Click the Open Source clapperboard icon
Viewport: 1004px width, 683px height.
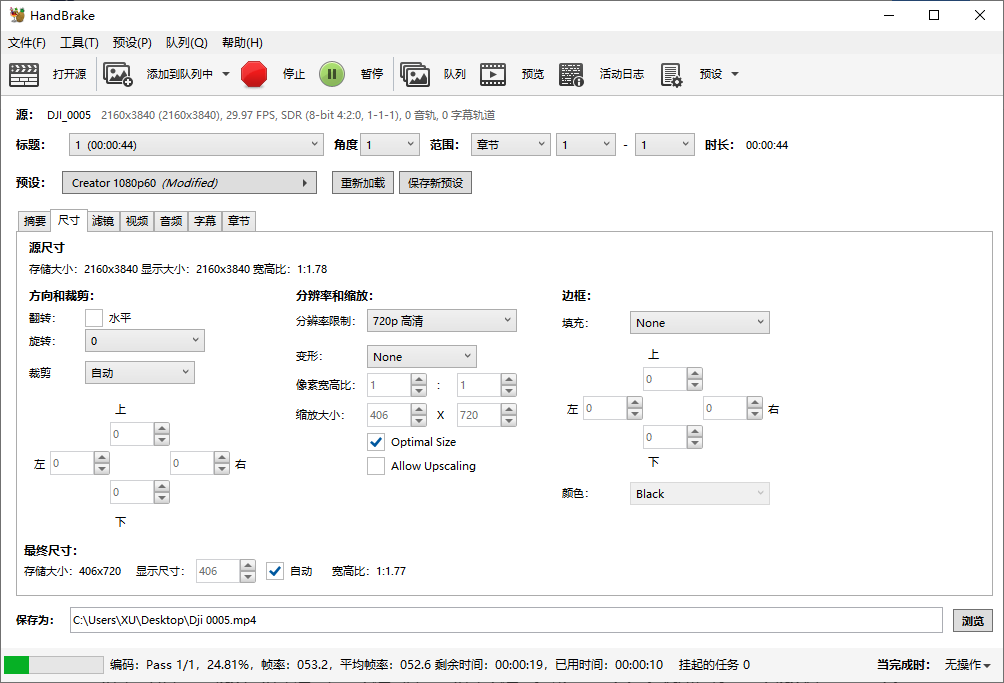coord(24,74)
